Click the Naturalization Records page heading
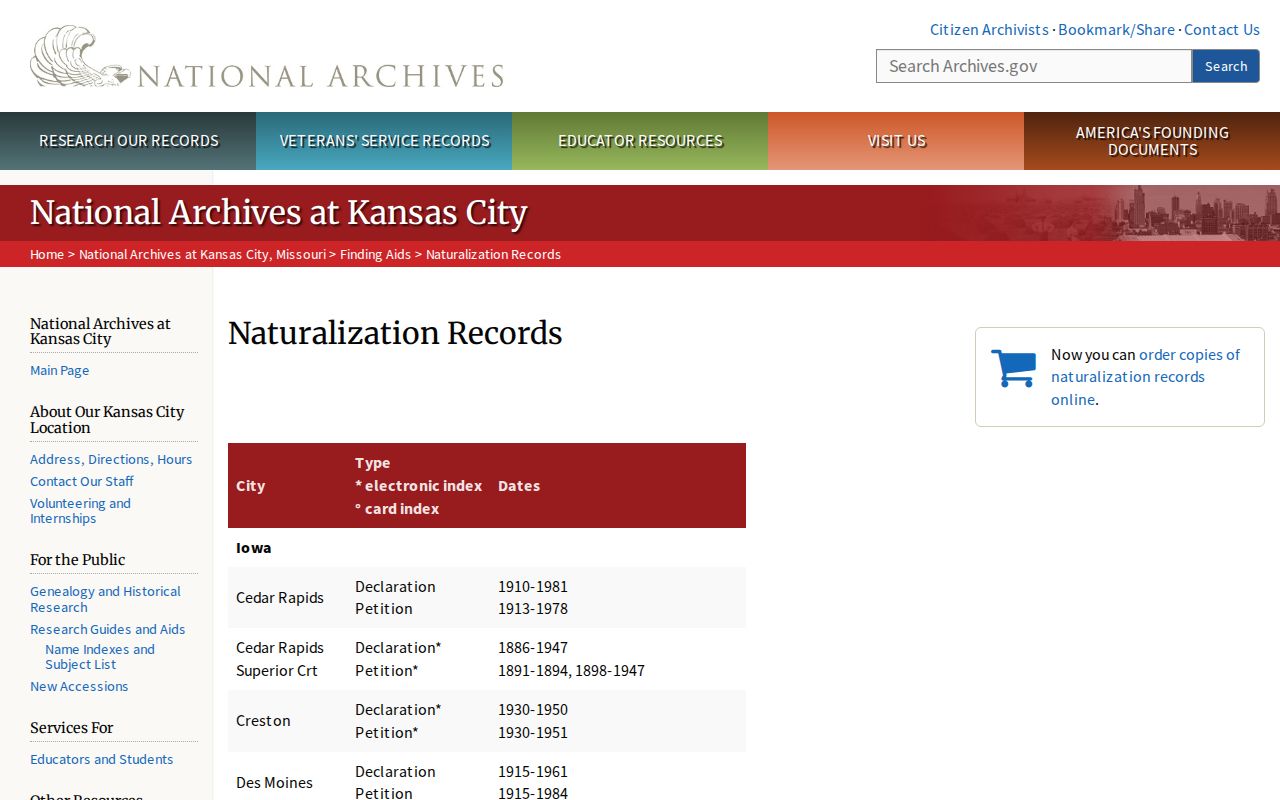The height and width of the screenshot is (800, 1280). click(395, 333)
